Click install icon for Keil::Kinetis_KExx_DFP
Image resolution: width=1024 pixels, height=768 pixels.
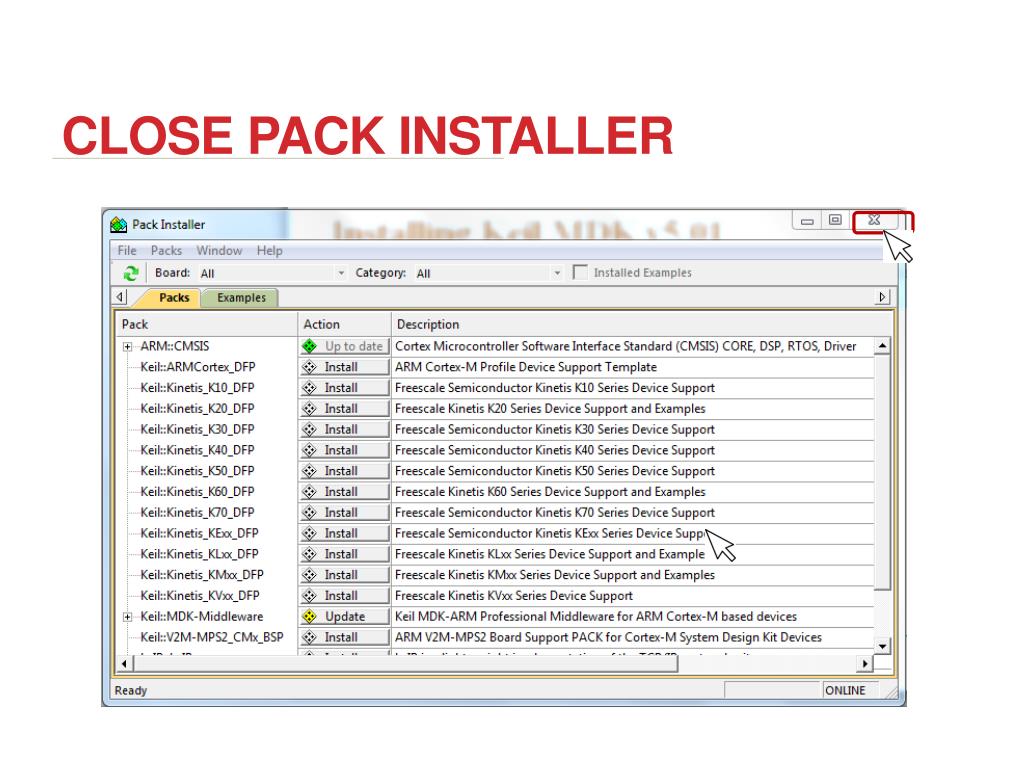tap(310, 534)
